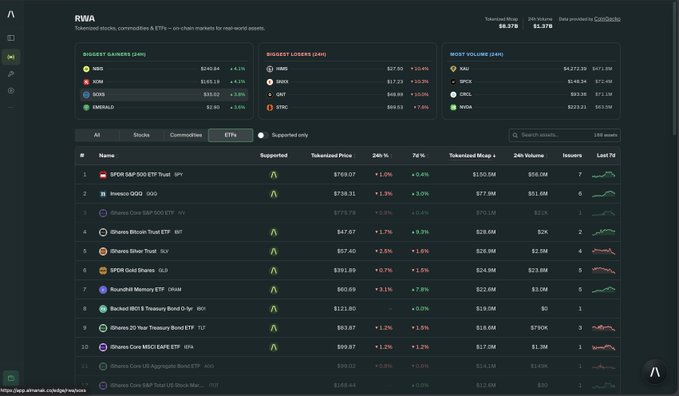
Task: Click the Last 7d column header
Action: 606,156
